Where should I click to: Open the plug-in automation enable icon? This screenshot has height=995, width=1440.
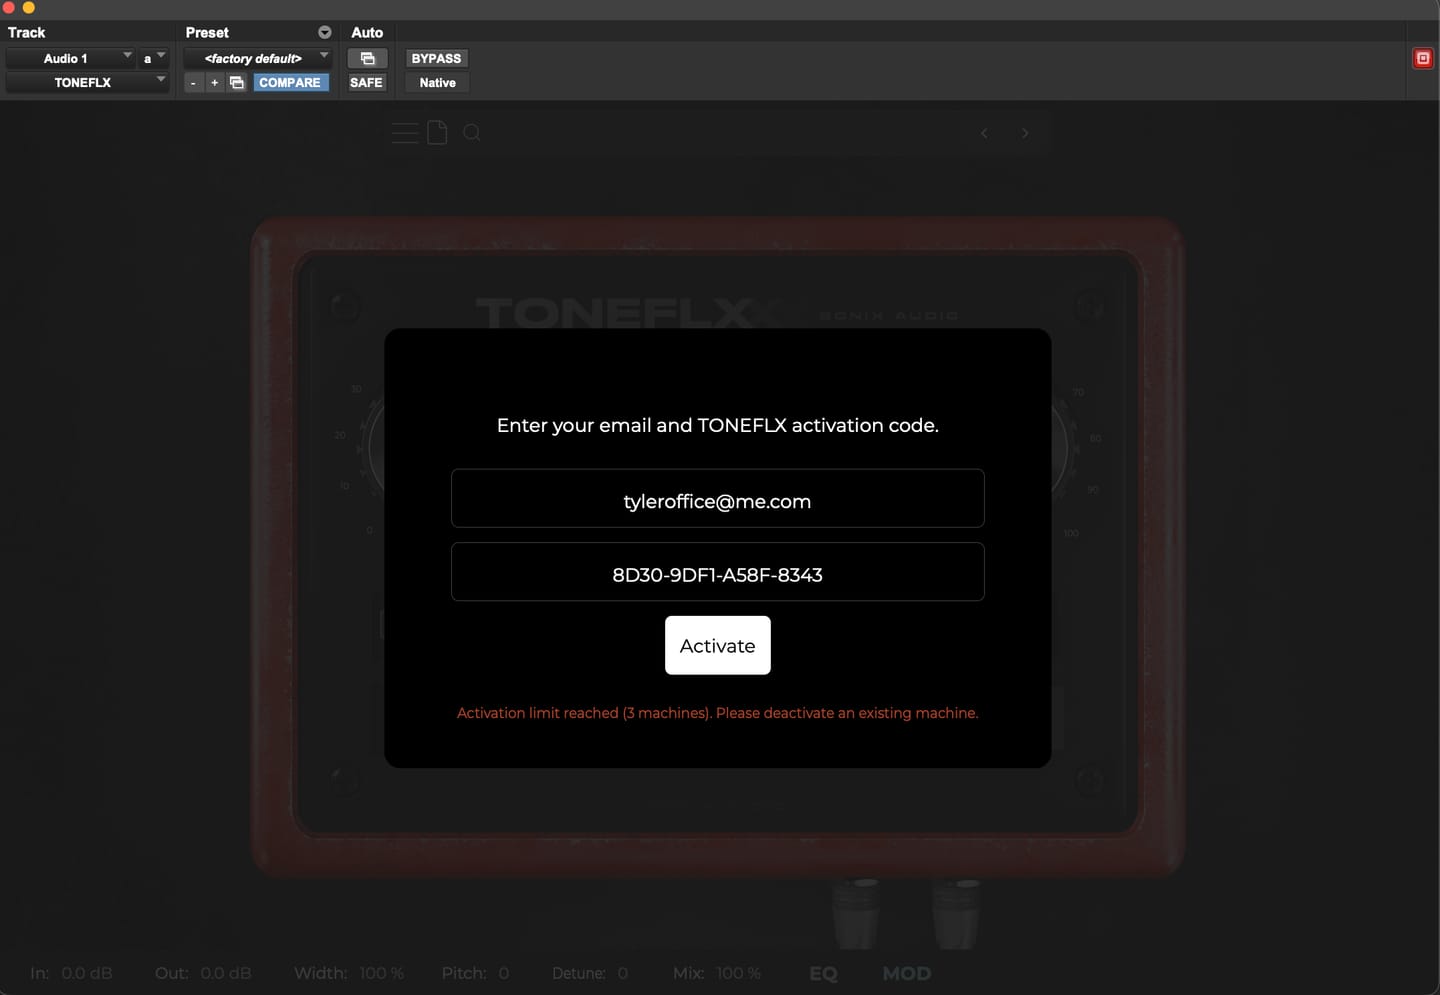click(x=367, y=58)
